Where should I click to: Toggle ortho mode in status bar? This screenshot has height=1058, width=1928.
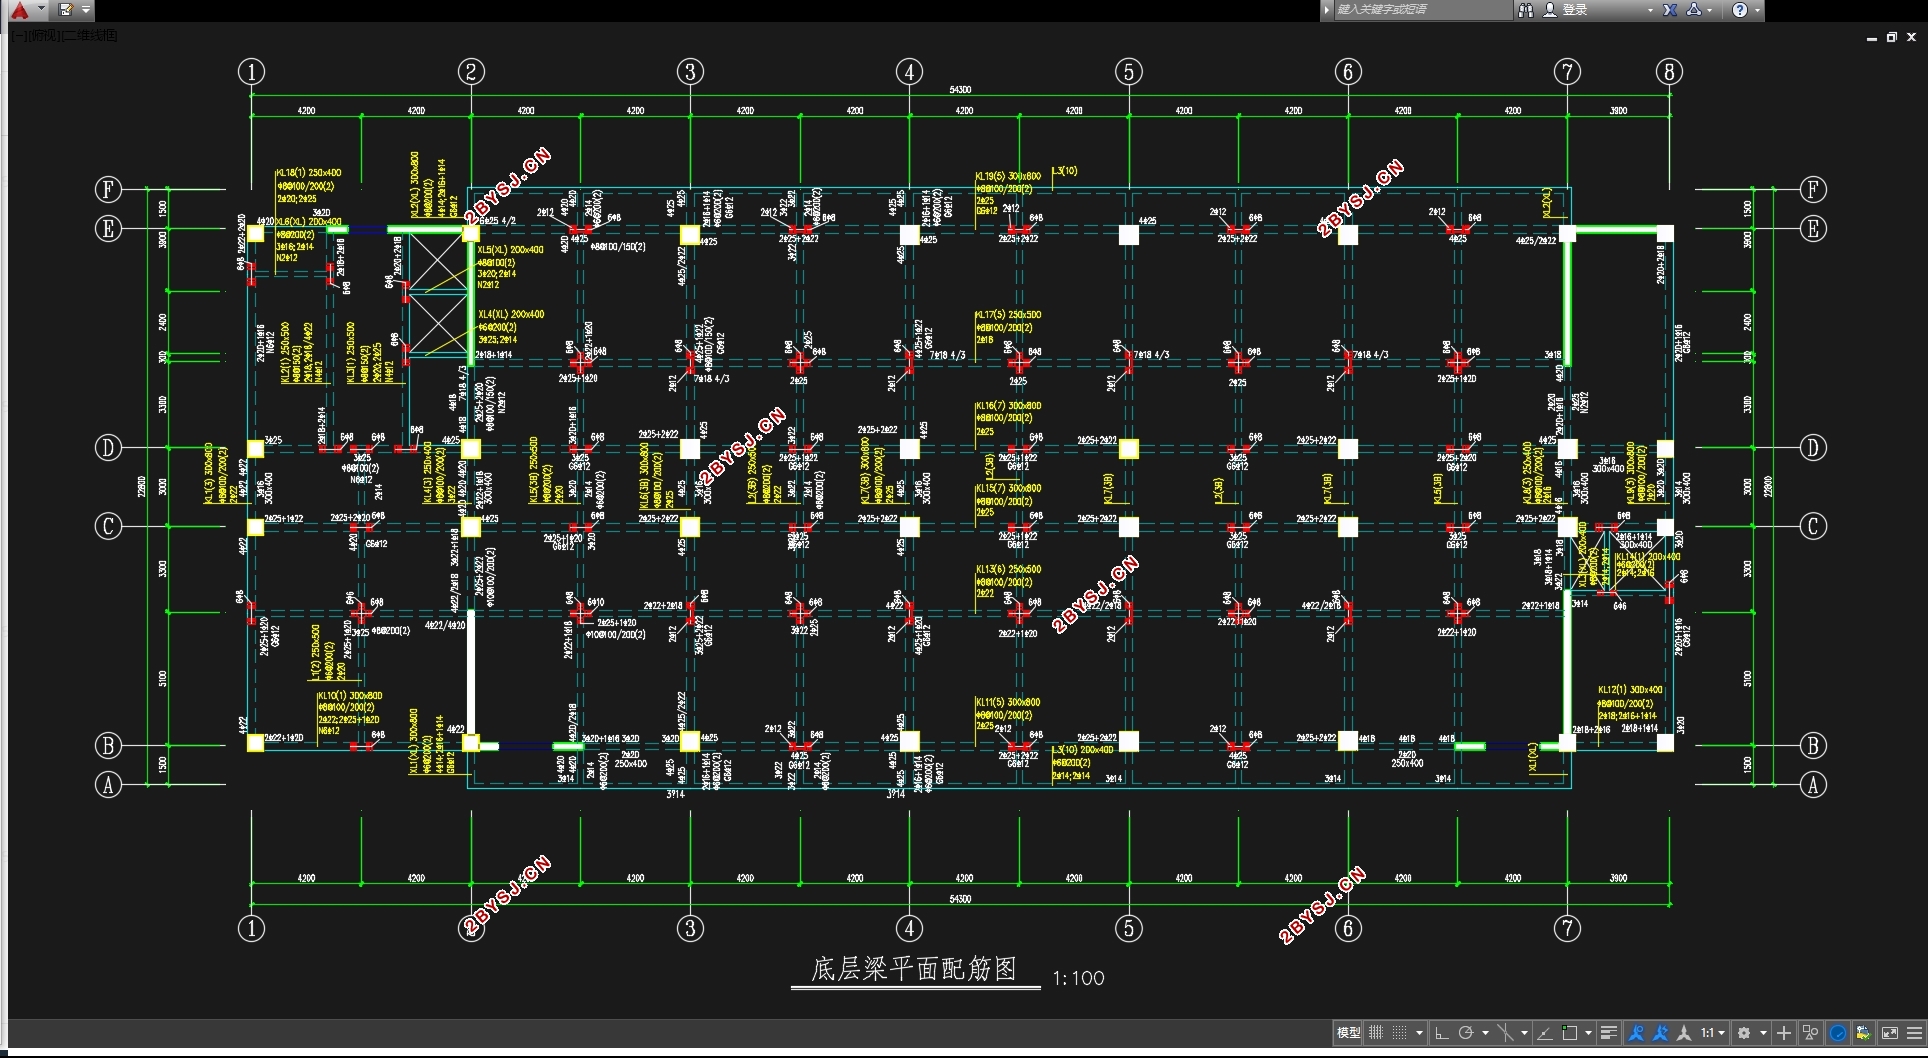tap(1442, 1033)
